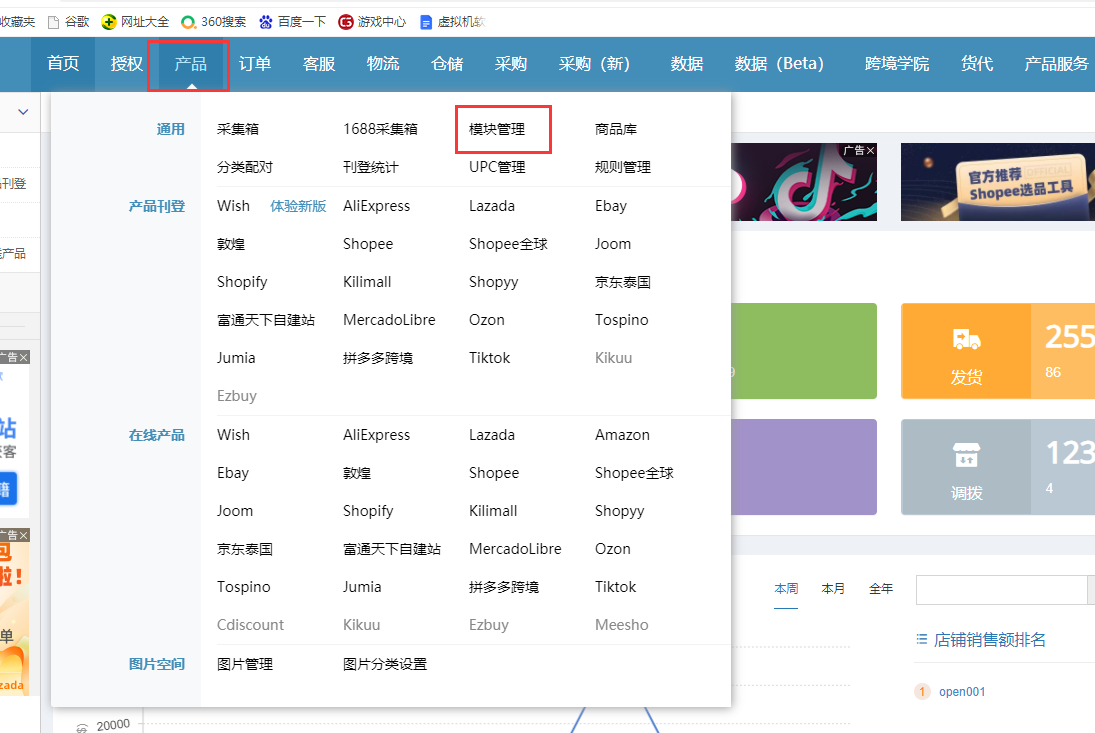
Task: Select 拼多多跨境 under 产品刊登
Action: coord(378,357)
